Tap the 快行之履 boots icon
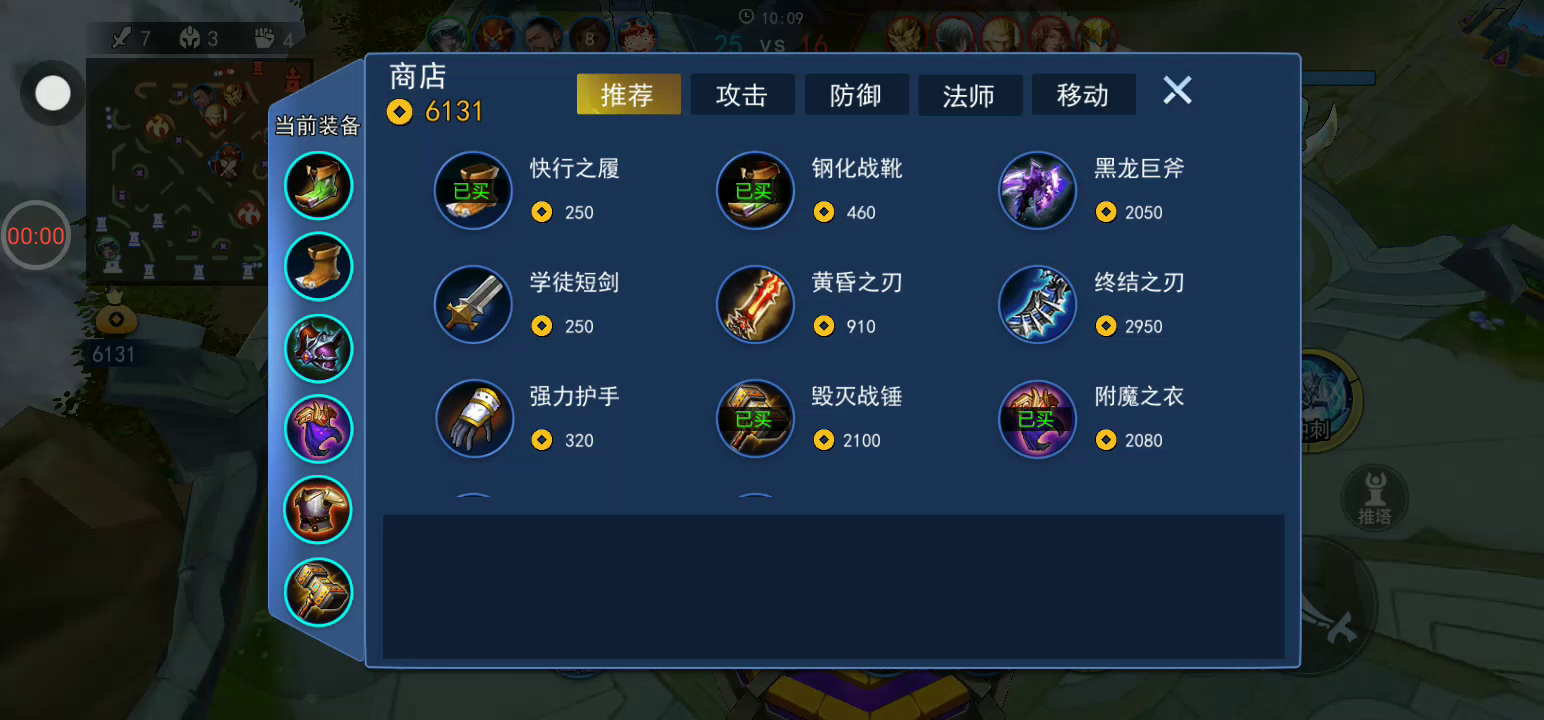This screenshot has width=1544, height=720. pos(473,190)
